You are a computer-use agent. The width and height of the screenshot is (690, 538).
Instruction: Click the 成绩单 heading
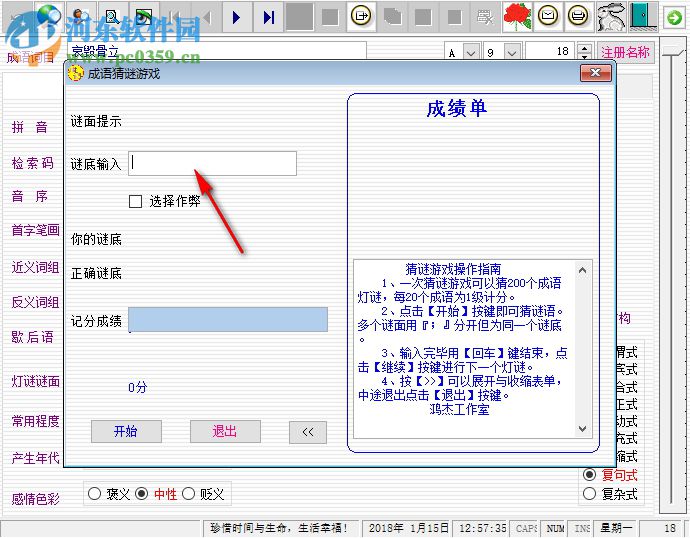(457, 108)
